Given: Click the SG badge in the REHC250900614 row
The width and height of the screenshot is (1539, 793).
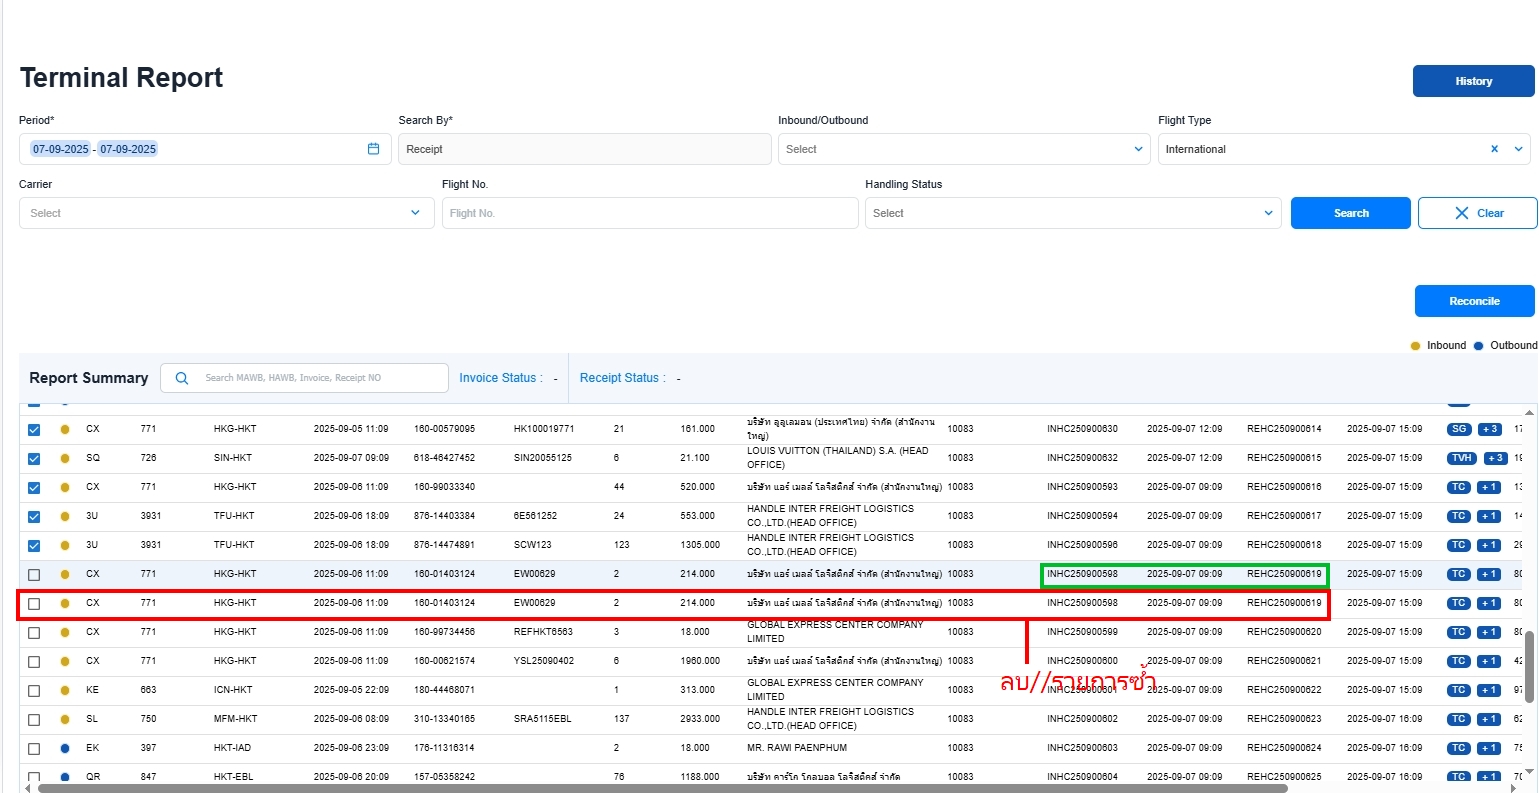Looking at the screenshot, I should [1459, 429].
